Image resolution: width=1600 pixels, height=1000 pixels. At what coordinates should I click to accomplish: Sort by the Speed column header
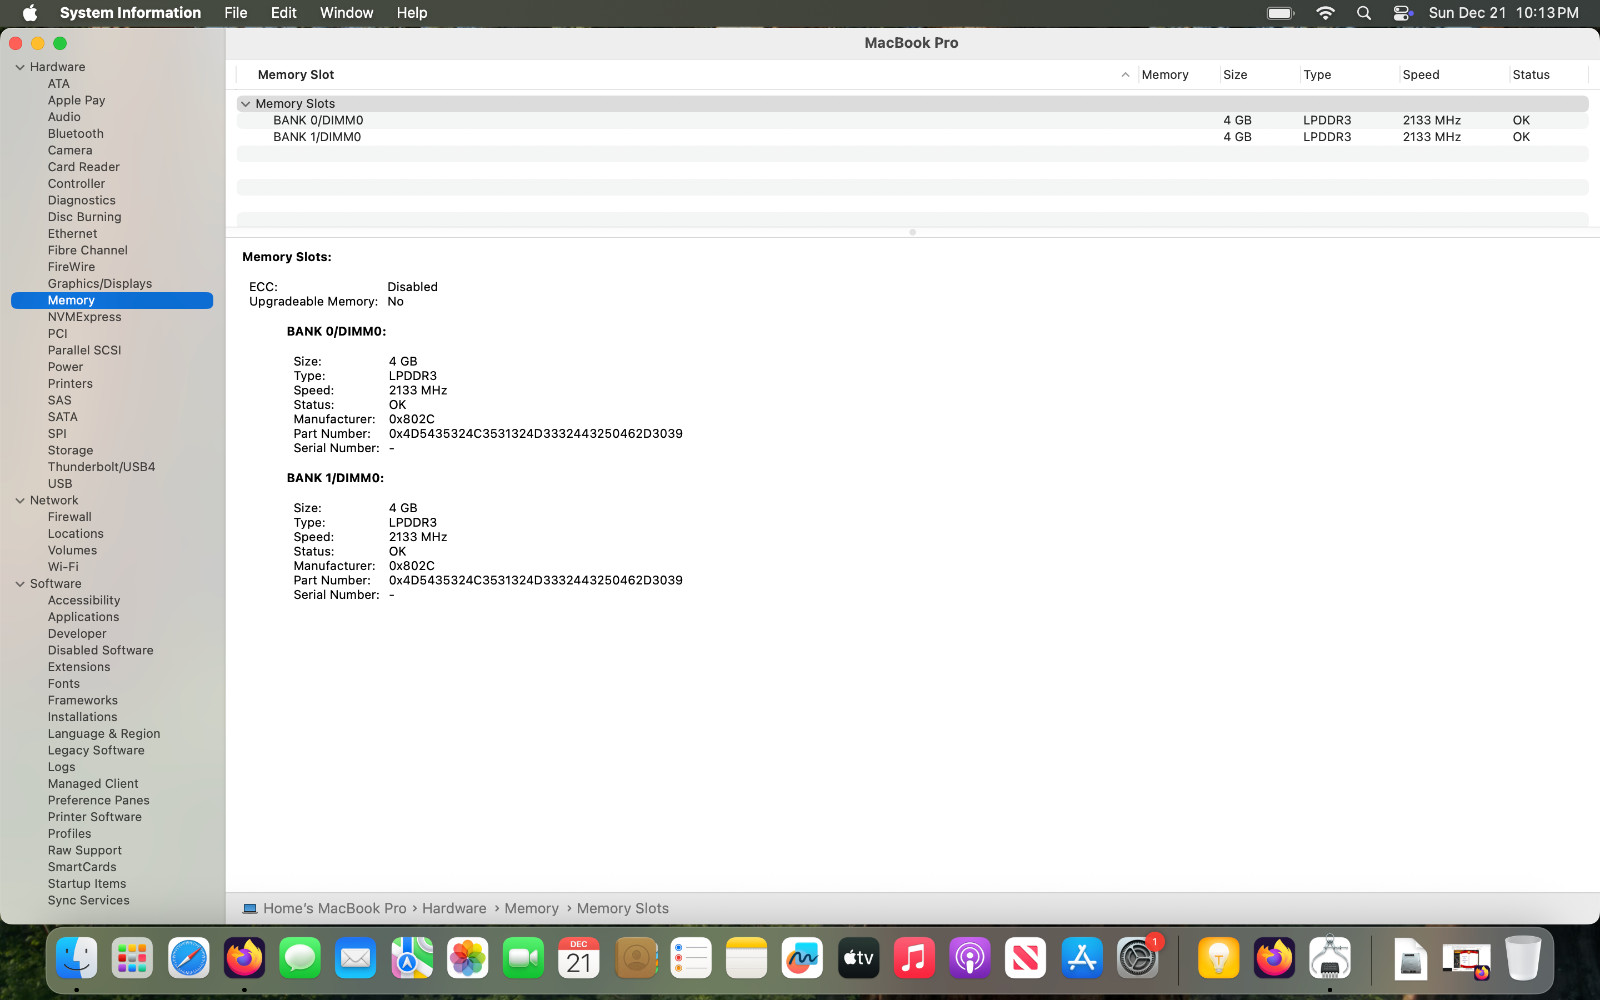pos(1453,75)
